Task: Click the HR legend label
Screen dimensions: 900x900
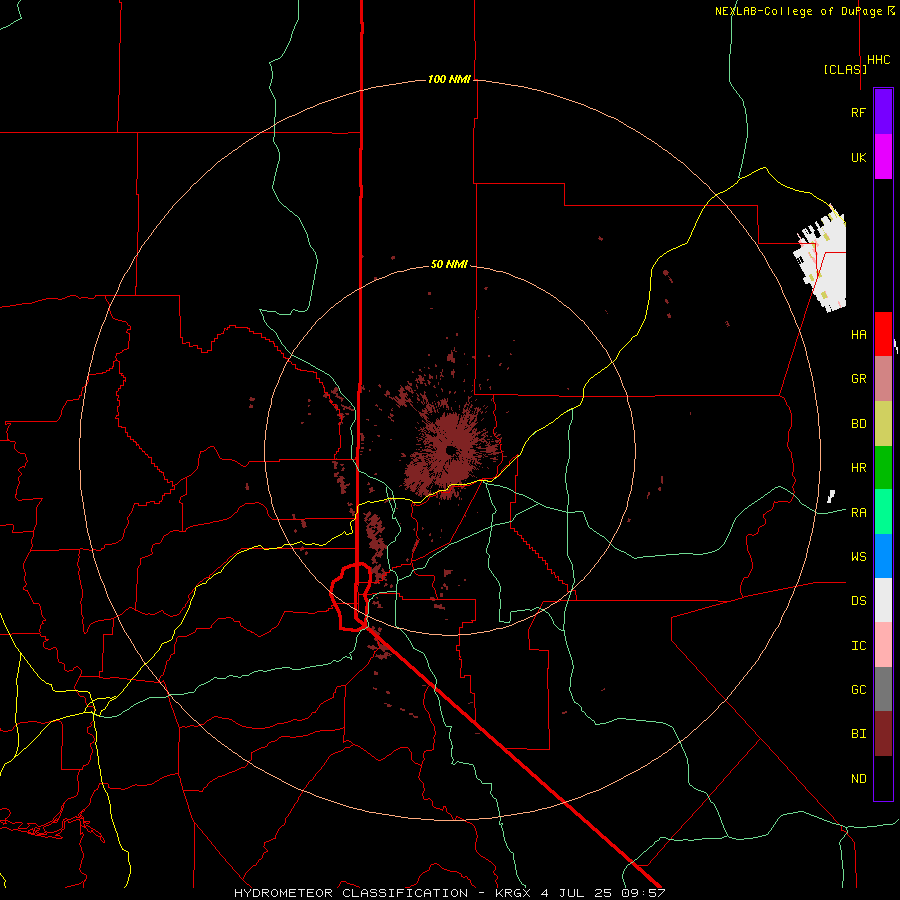Action: [858, 468]
